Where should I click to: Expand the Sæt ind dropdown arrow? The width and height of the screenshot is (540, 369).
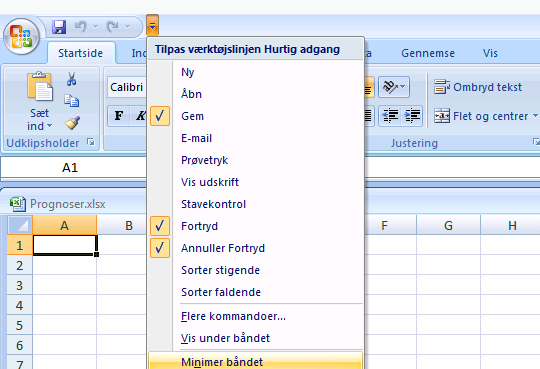(x=49, y=126)
